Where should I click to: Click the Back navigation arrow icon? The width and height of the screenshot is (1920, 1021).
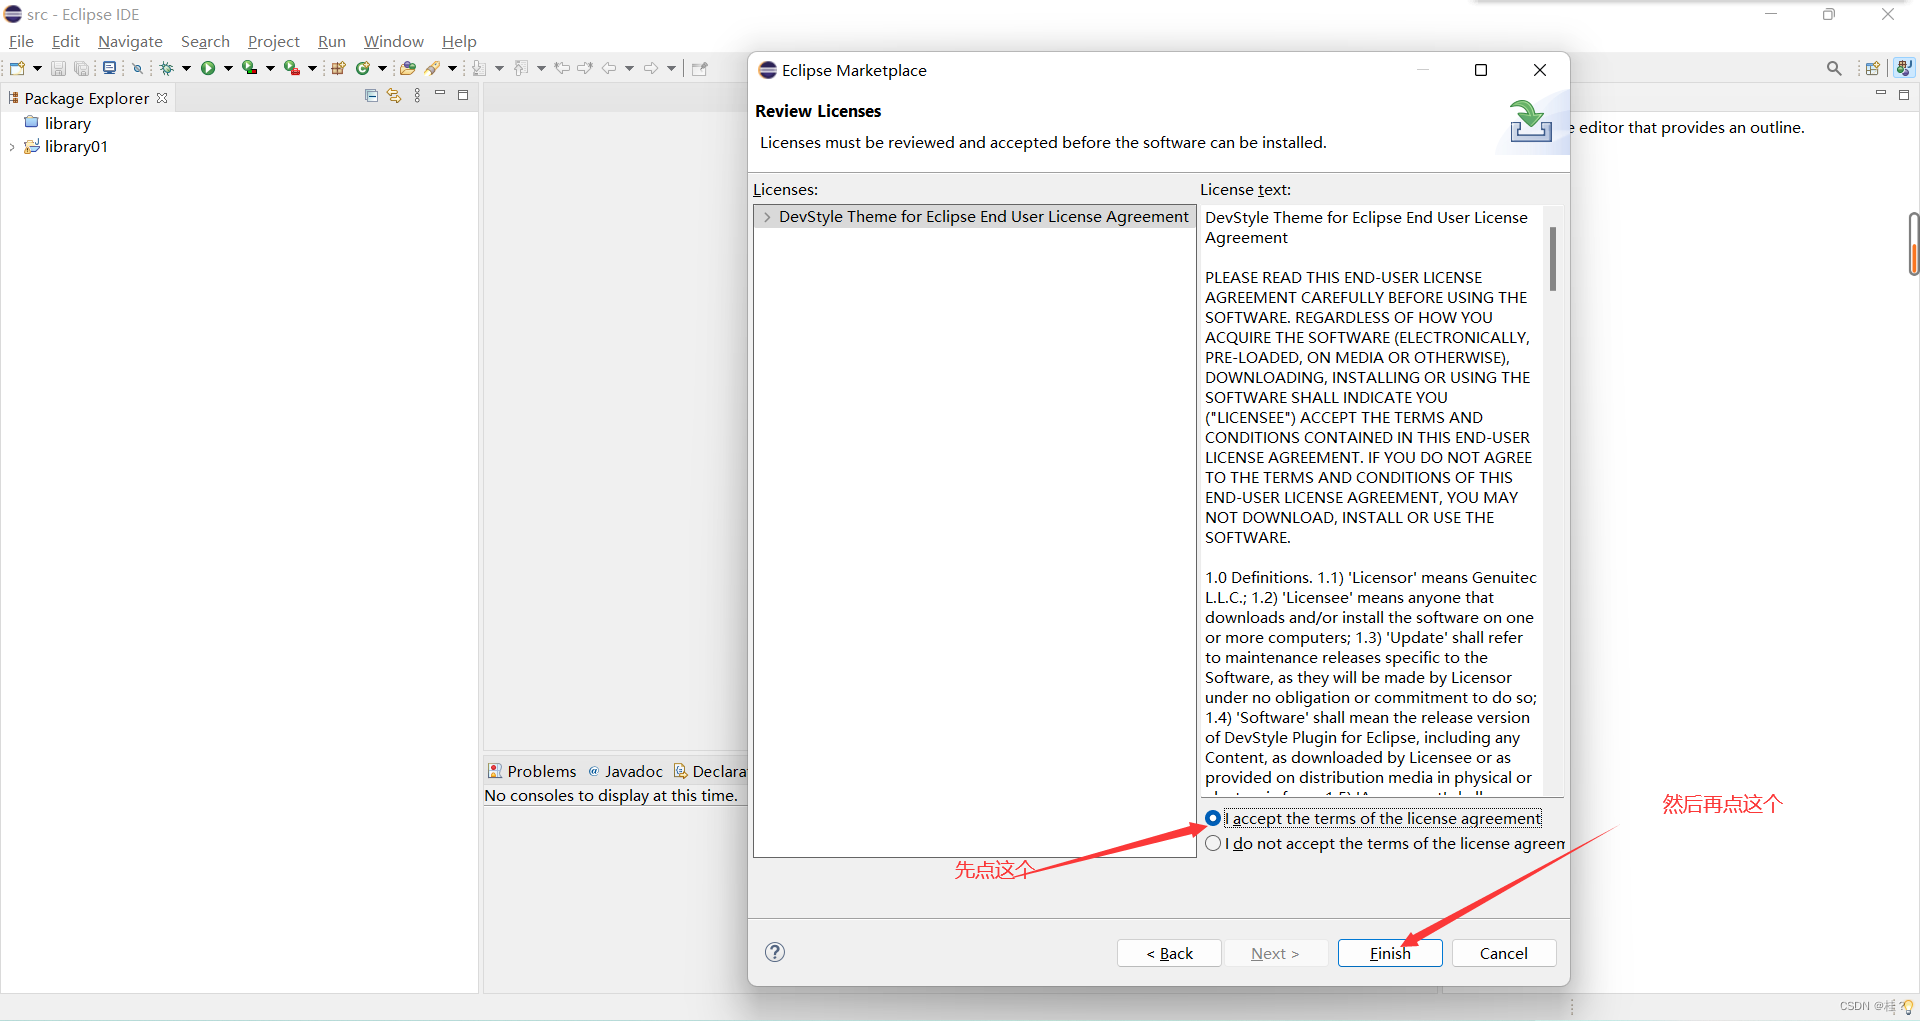[608, 68]
